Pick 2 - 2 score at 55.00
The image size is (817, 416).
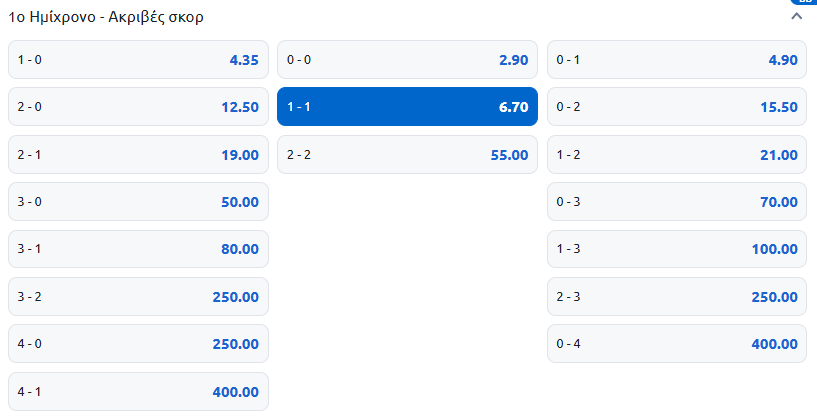407,155
